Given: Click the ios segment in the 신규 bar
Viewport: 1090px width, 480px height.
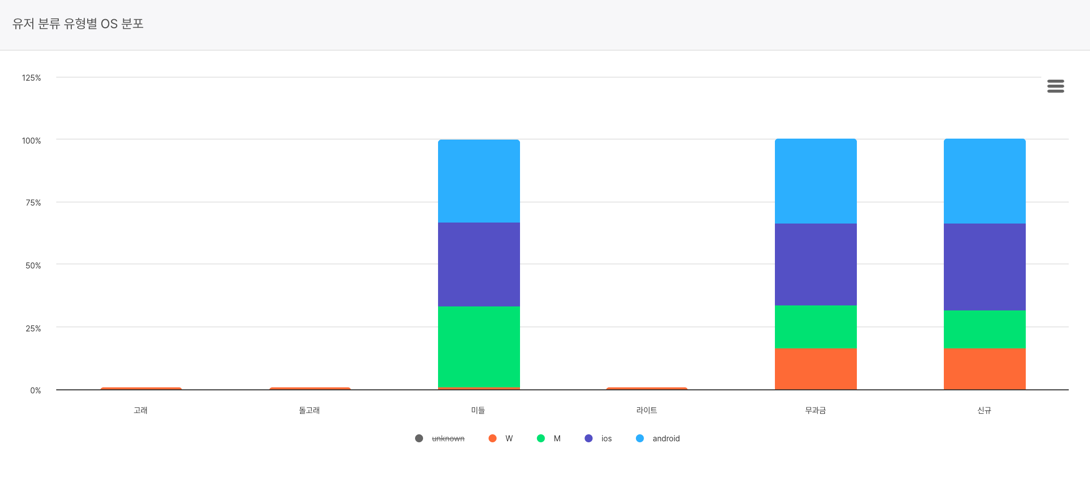Looking at the screenshot, I should 984,267.
